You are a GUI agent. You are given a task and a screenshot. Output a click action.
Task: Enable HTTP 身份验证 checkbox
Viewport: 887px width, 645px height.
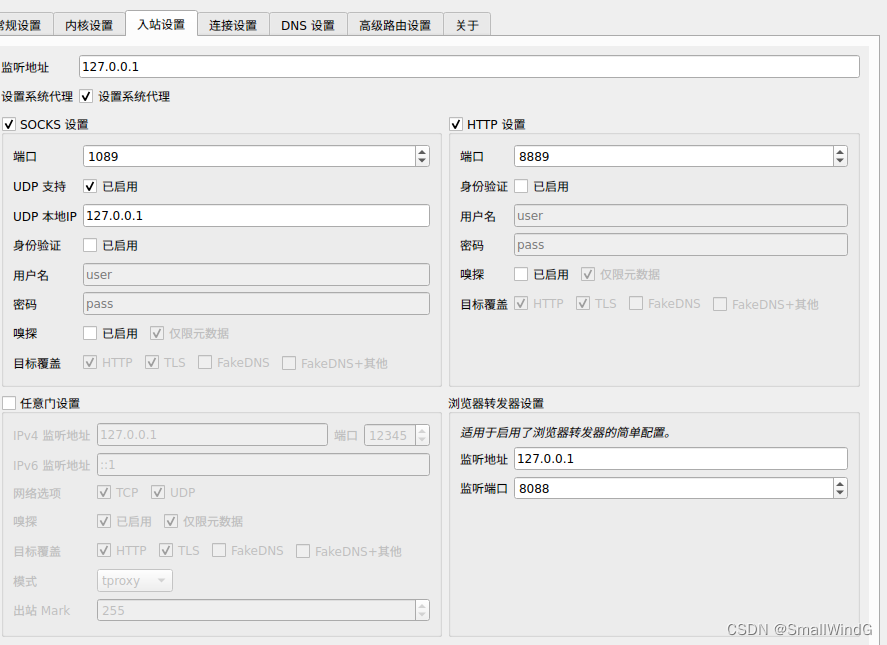(x=521, y=186)
